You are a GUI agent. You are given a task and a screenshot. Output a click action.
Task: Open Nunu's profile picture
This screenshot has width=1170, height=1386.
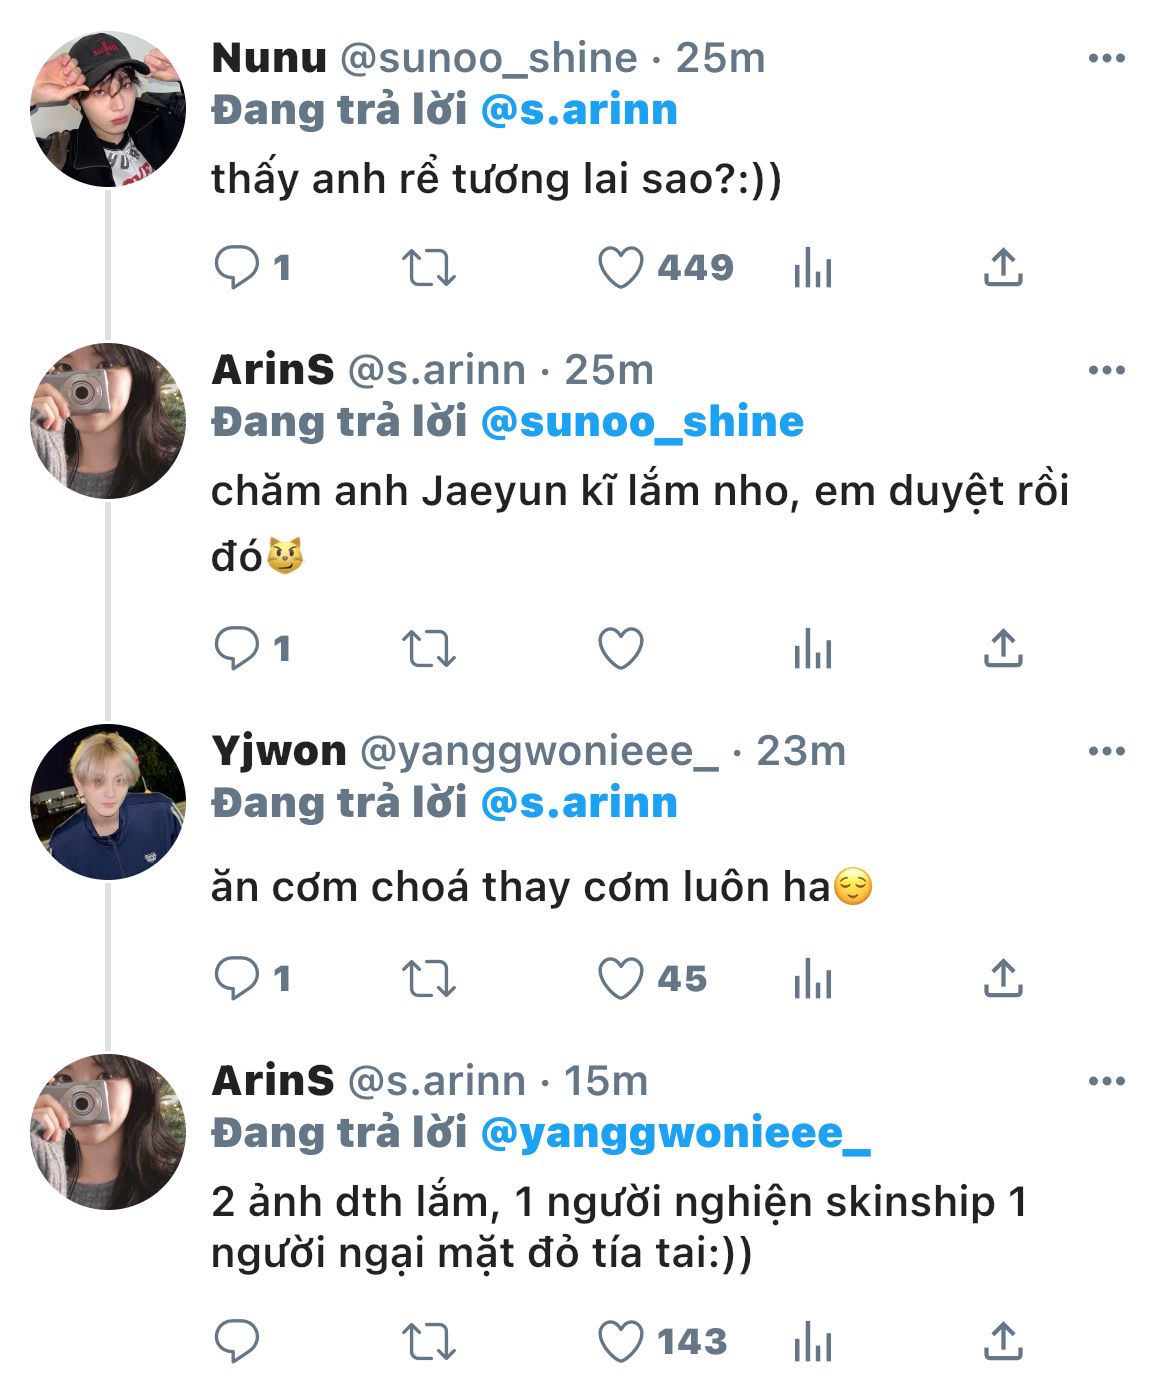[x=108, y=109]
